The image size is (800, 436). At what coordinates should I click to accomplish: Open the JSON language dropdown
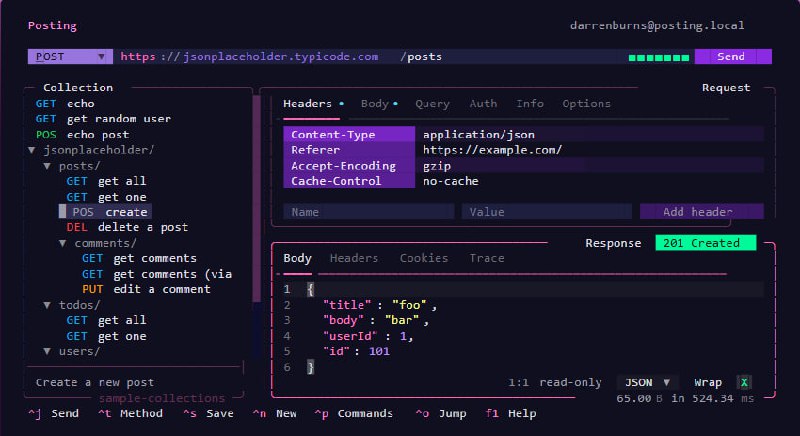pos(647,382)
